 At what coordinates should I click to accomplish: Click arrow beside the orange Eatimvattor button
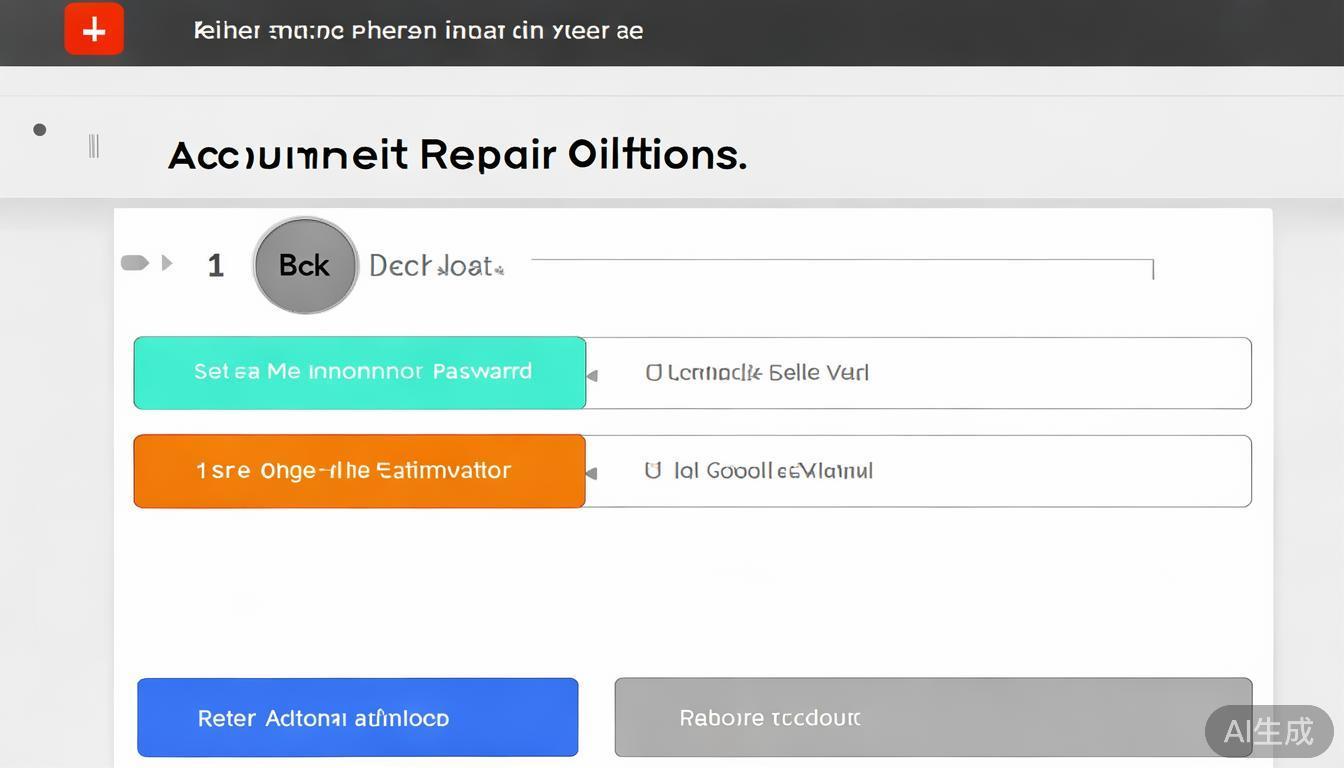tap(592, 473)
